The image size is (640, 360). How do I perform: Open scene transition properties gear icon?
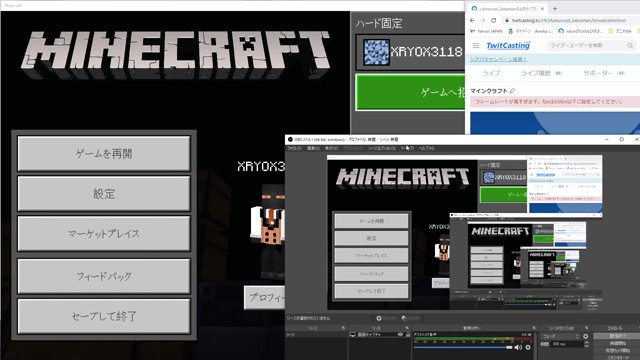586,336
